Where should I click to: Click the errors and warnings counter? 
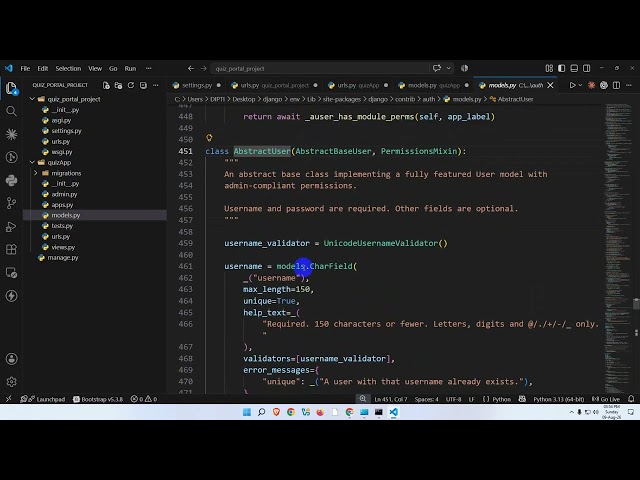[144, 399]
